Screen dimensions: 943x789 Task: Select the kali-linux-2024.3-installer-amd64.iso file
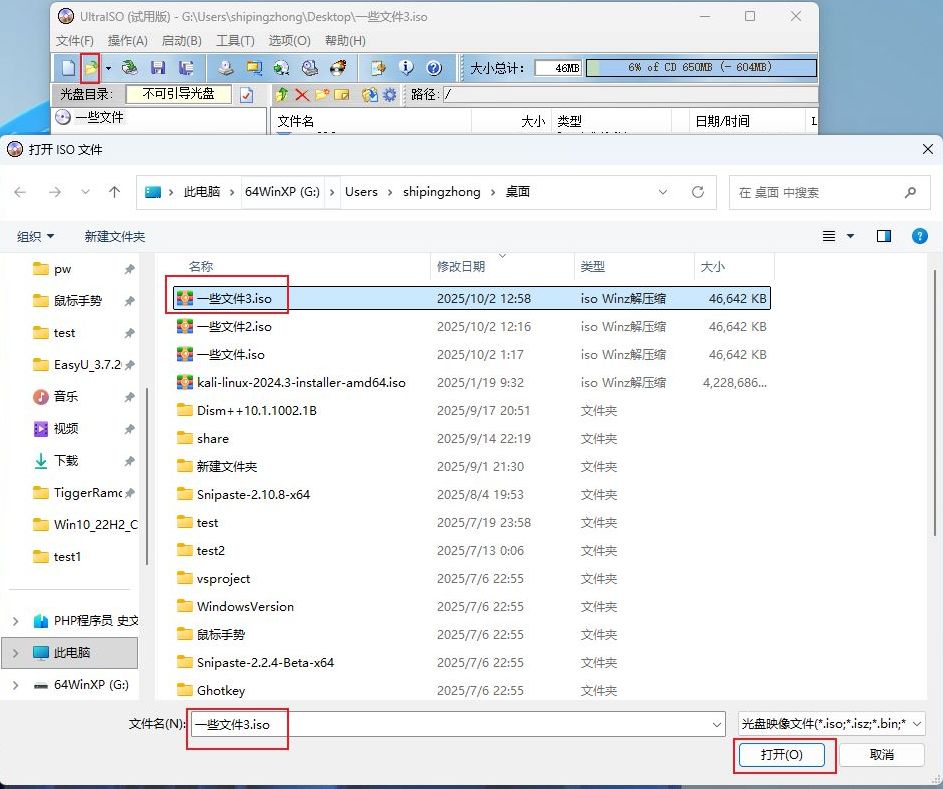(x=301, y=383)
